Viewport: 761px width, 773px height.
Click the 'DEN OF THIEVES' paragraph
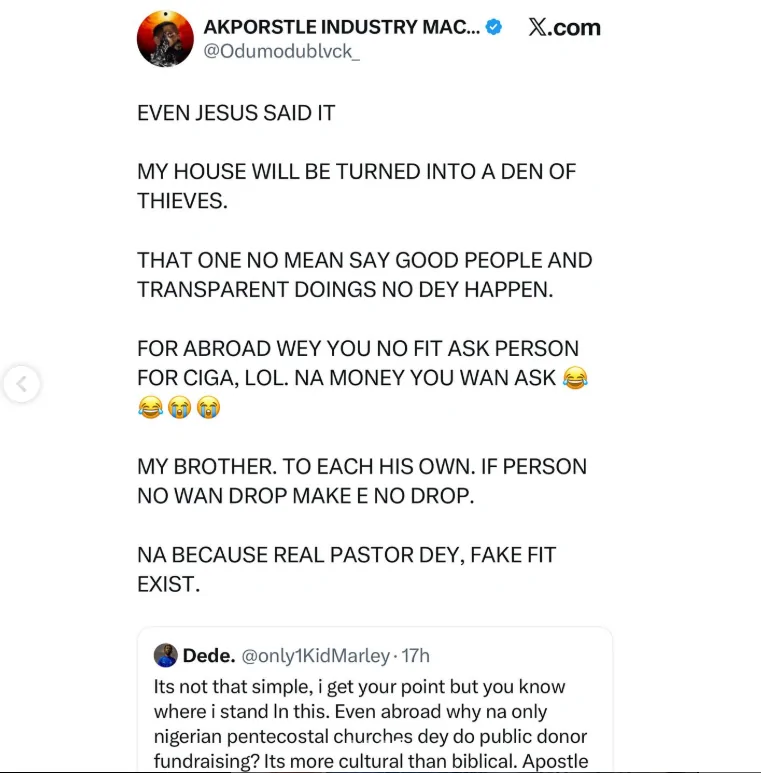pos(356,186)
